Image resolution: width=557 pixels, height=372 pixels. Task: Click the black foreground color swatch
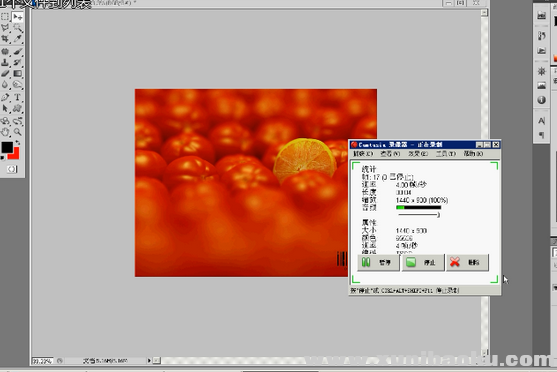7,147
